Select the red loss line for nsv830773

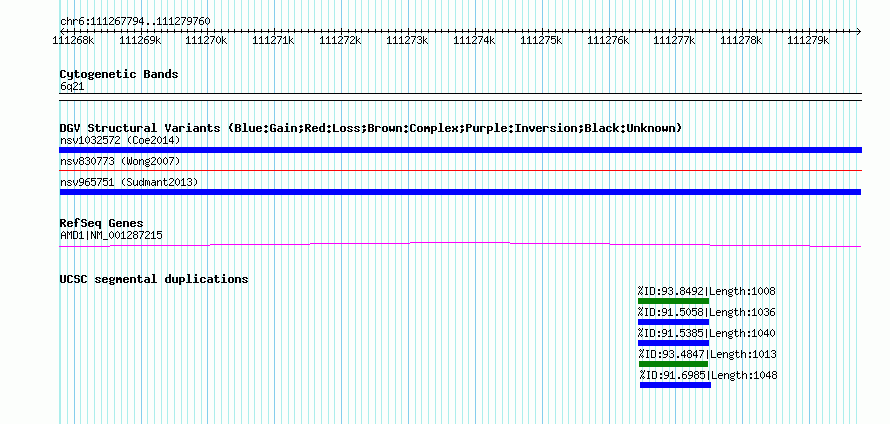click(460, 170)
